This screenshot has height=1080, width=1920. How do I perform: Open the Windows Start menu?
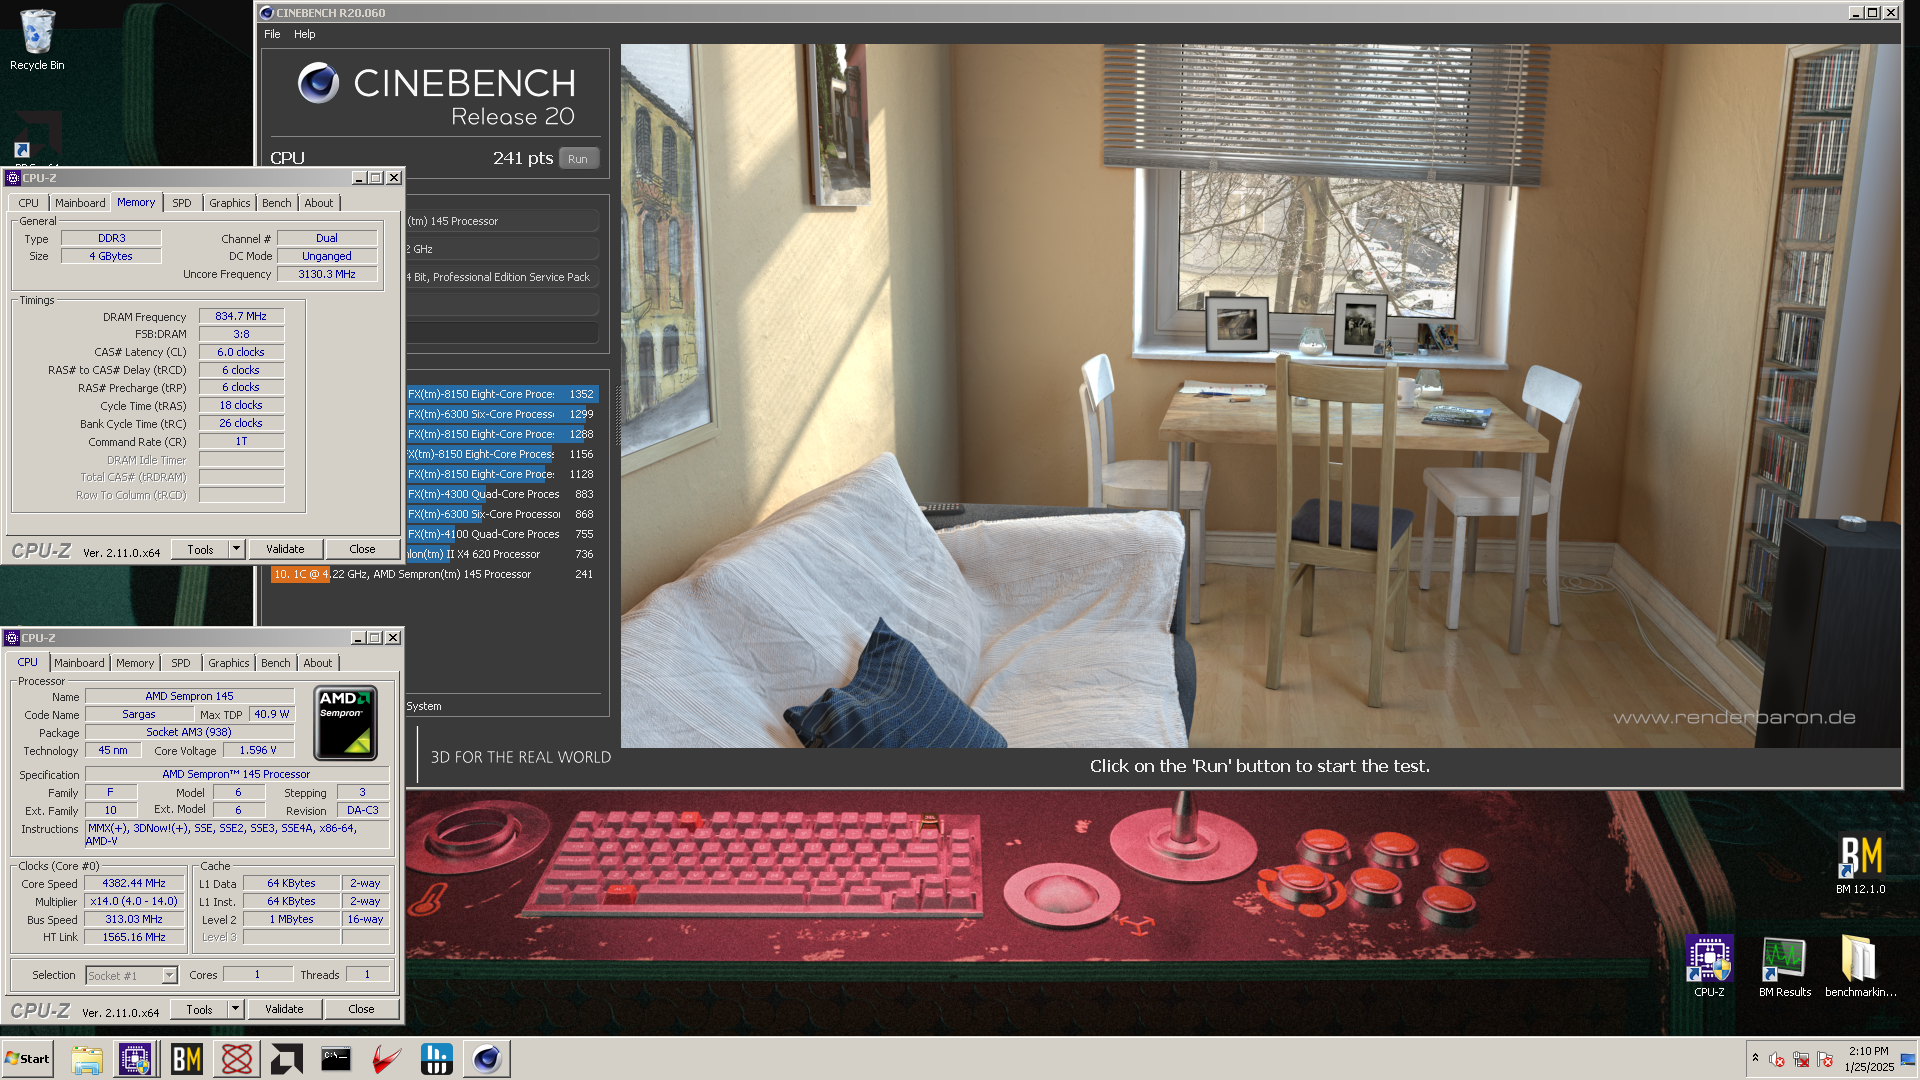pyautogui.click(x=27, y=1059)
